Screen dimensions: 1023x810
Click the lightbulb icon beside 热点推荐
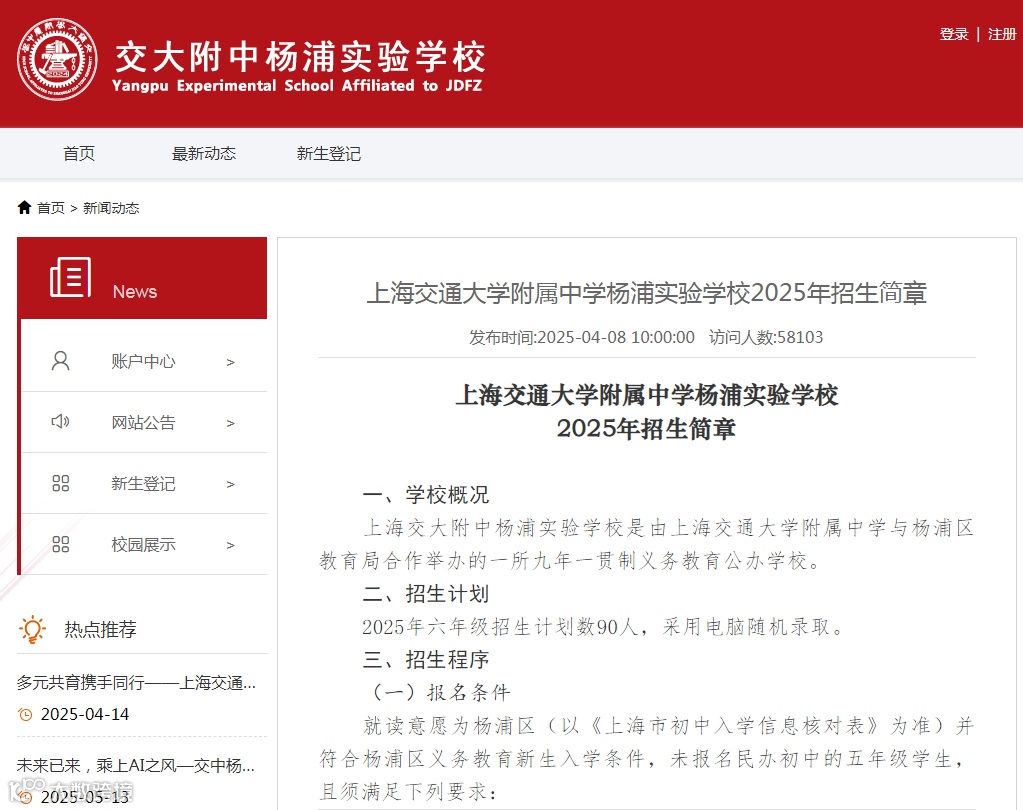point(33,629)
